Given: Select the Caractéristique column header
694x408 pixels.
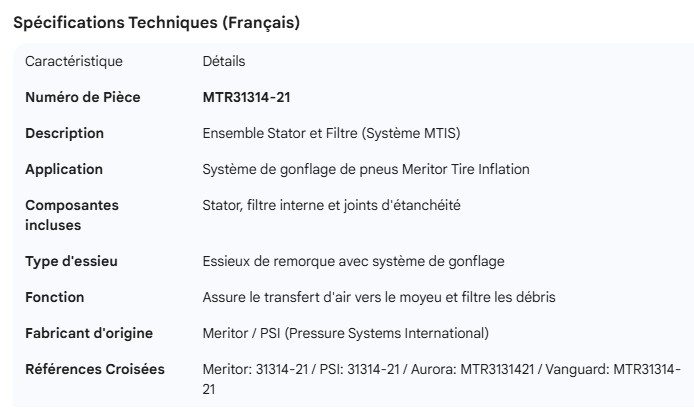Looking at the screenshot, I should (x=73, y=61).
